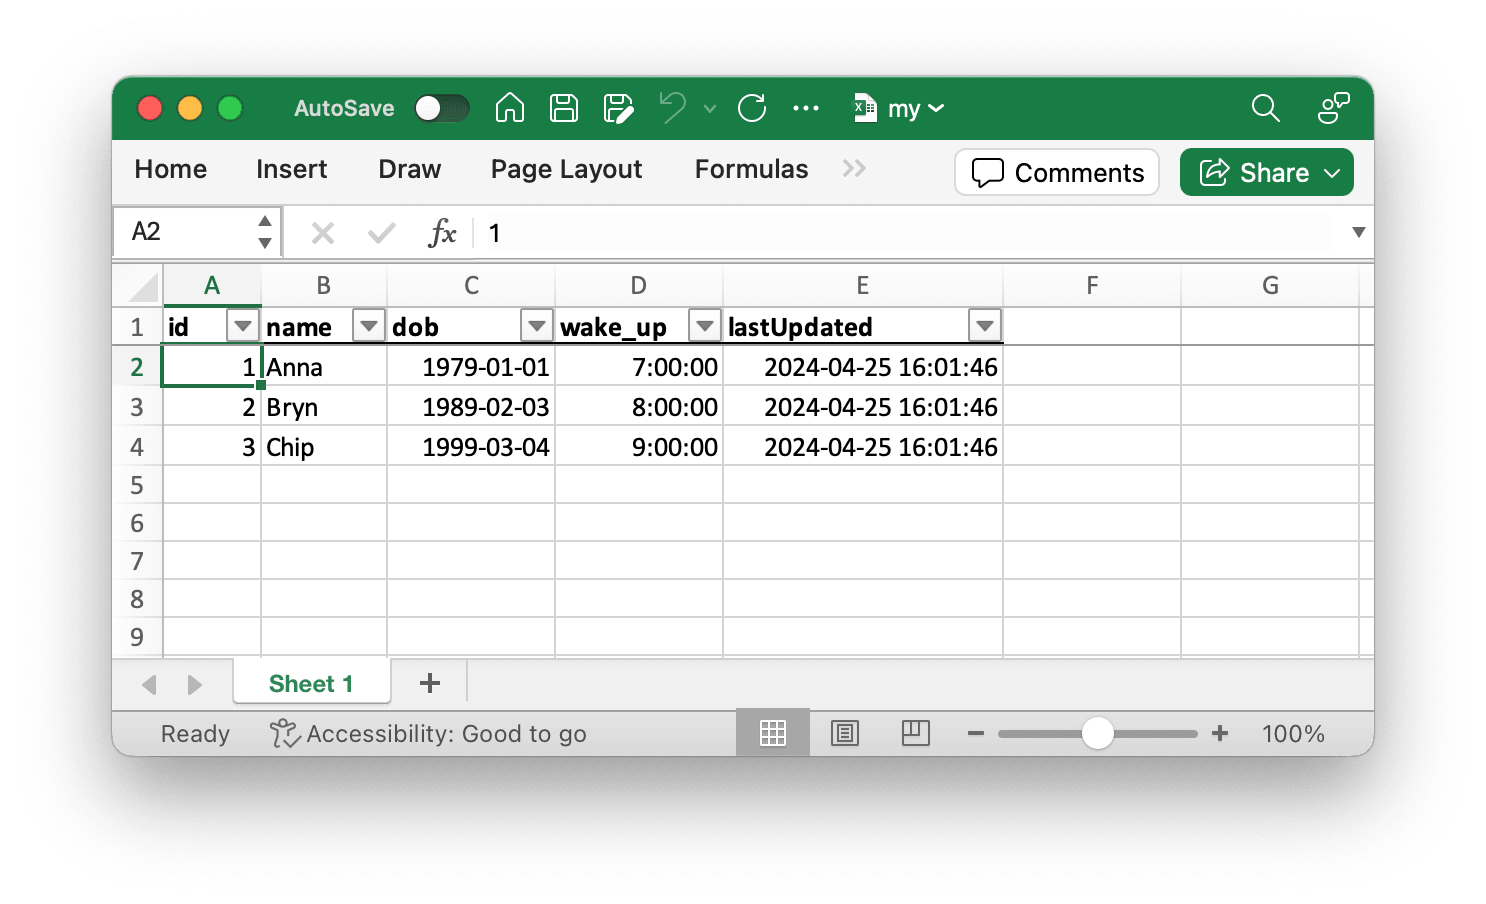The image size is (1486, 904).
Task: Select the Sheet 1 tab
Action: [x=311, y=684]
